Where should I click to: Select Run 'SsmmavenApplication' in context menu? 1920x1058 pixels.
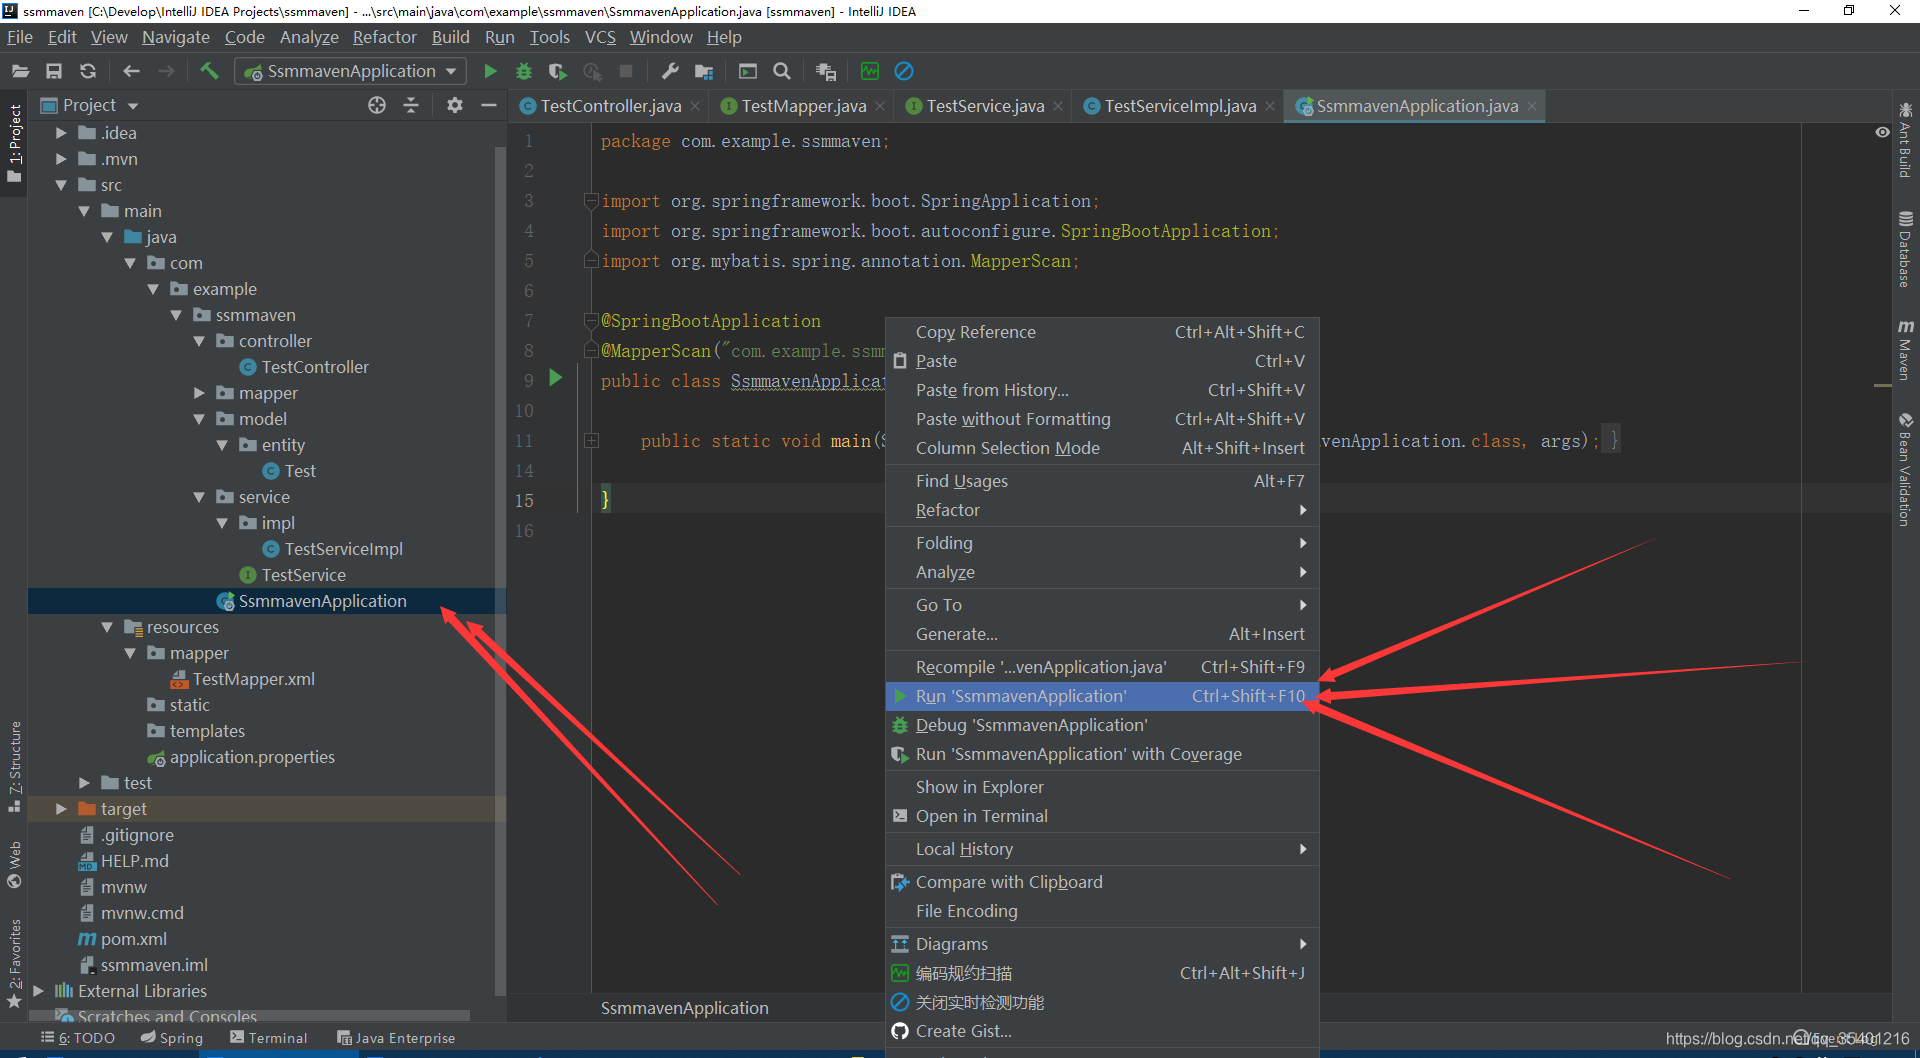(1102, 696)
